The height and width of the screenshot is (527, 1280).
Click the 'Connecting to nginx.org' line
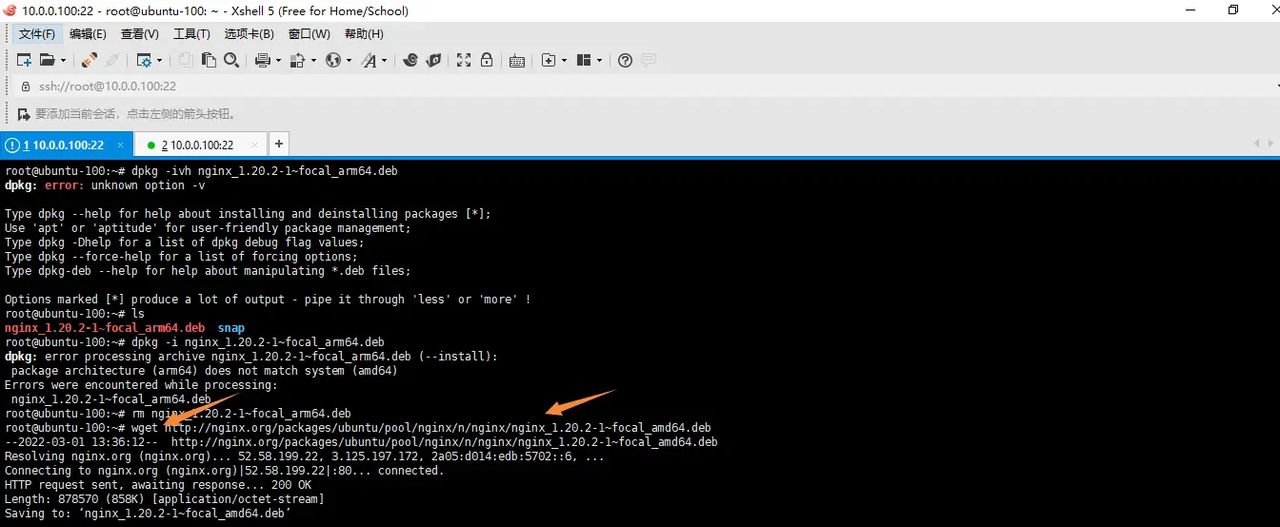[223, 470]
